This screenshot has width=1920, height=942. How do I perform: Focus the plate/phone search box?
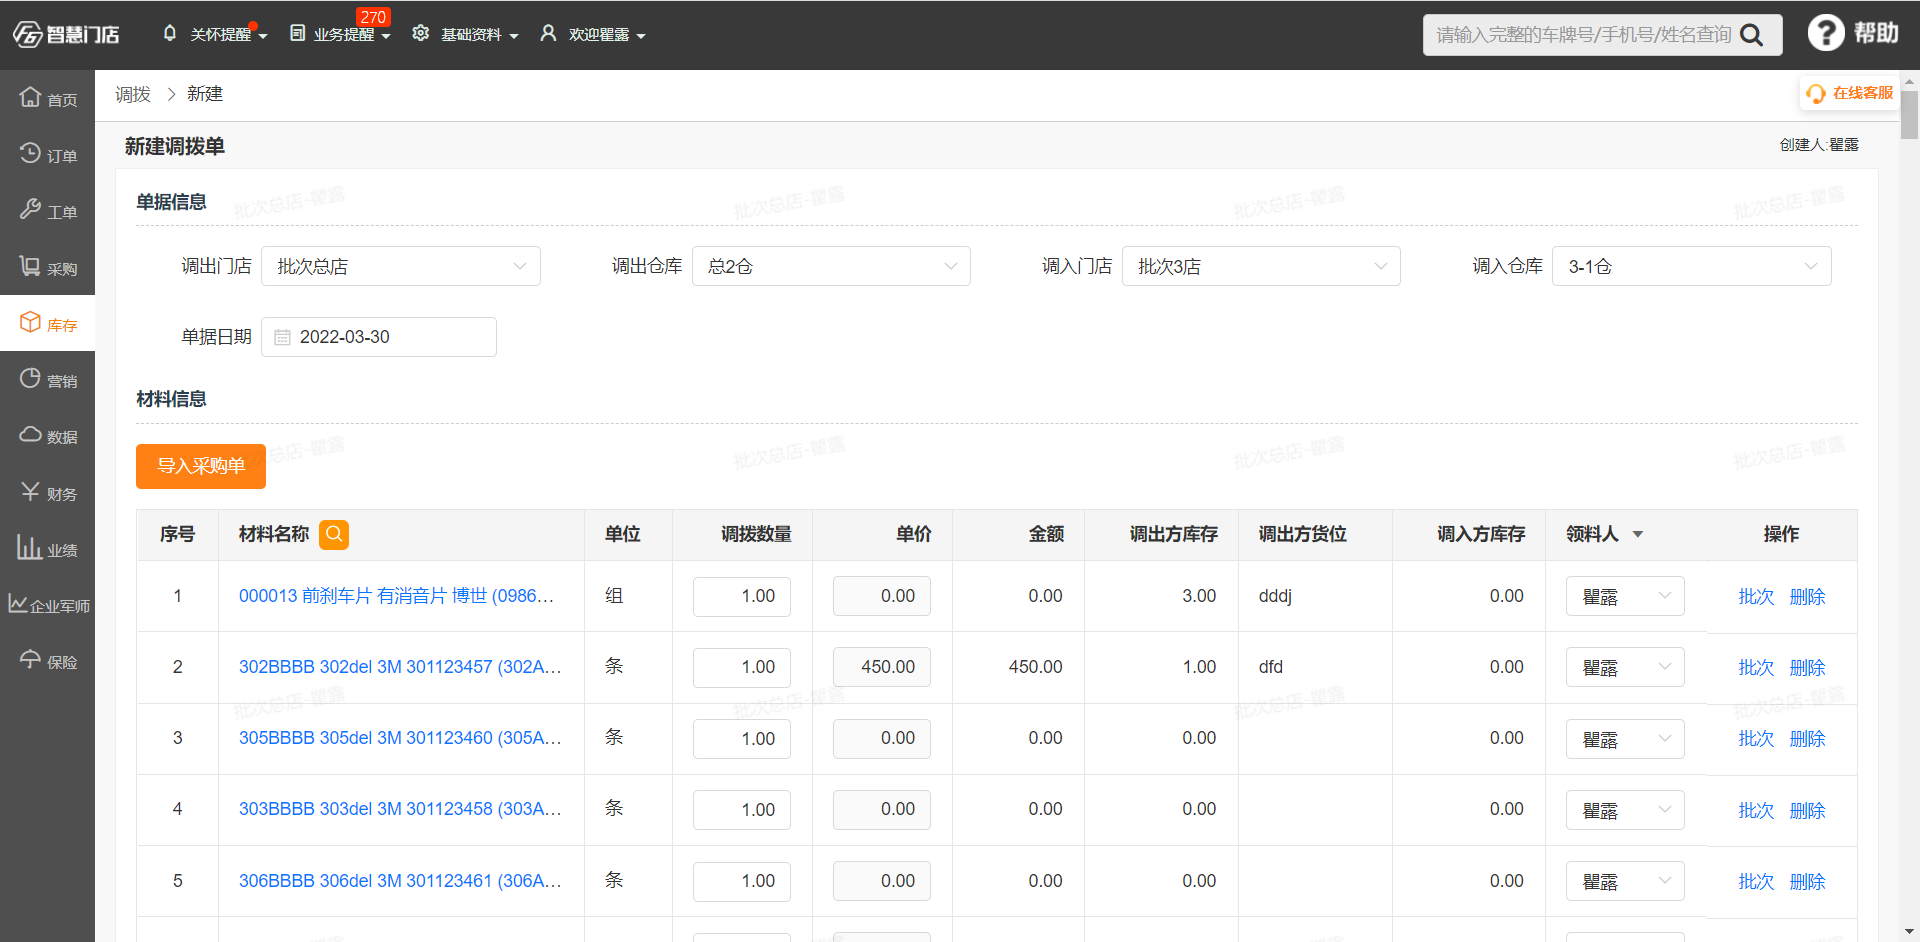tap(1584, 35)
